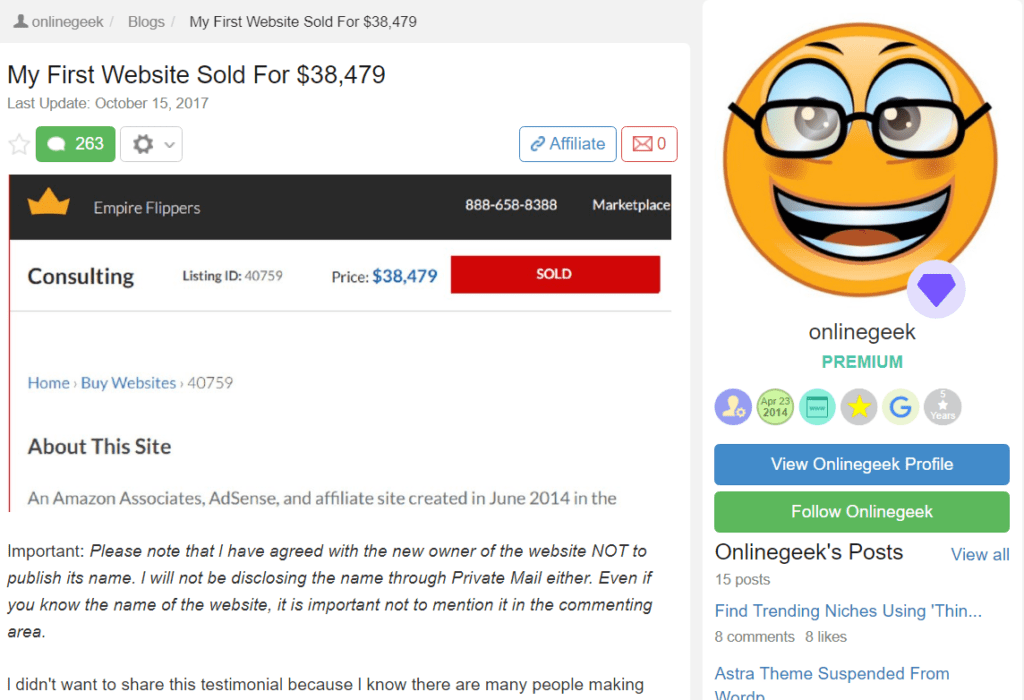The image size is (1024, 700).
Task: Click the Google G badge icon
Action: (901, 407)
